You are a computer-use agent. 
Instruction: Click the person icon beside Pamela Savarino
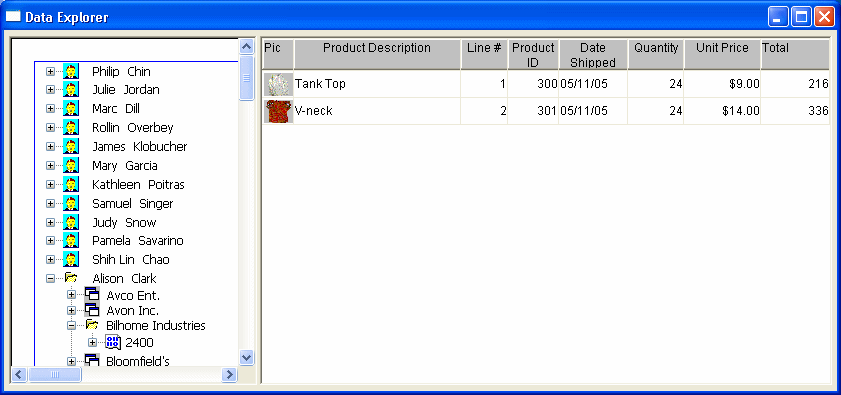71,240
